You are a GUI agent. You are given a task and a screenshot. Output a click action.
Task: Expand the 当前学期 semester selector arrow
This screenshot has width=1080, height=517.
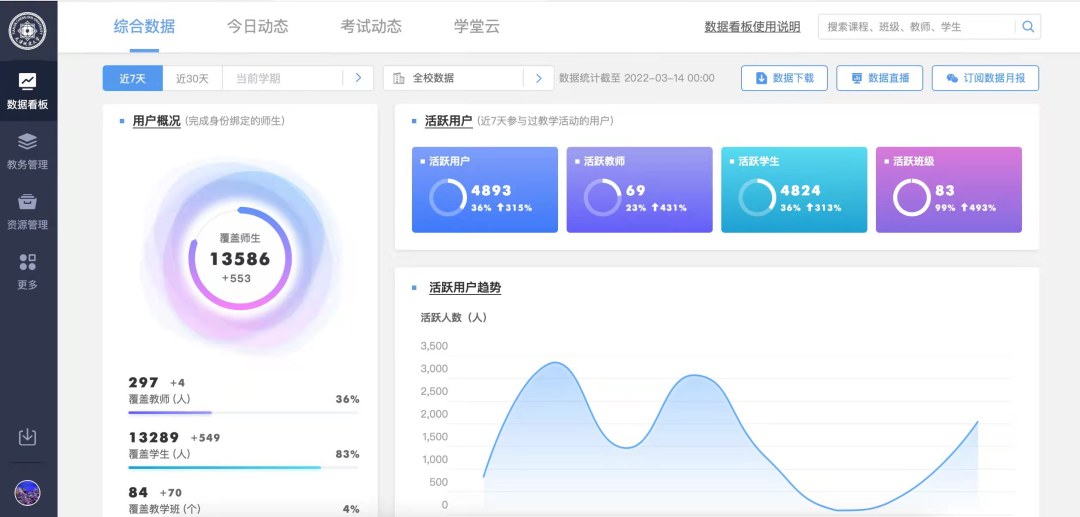click(x=358, y=78)
